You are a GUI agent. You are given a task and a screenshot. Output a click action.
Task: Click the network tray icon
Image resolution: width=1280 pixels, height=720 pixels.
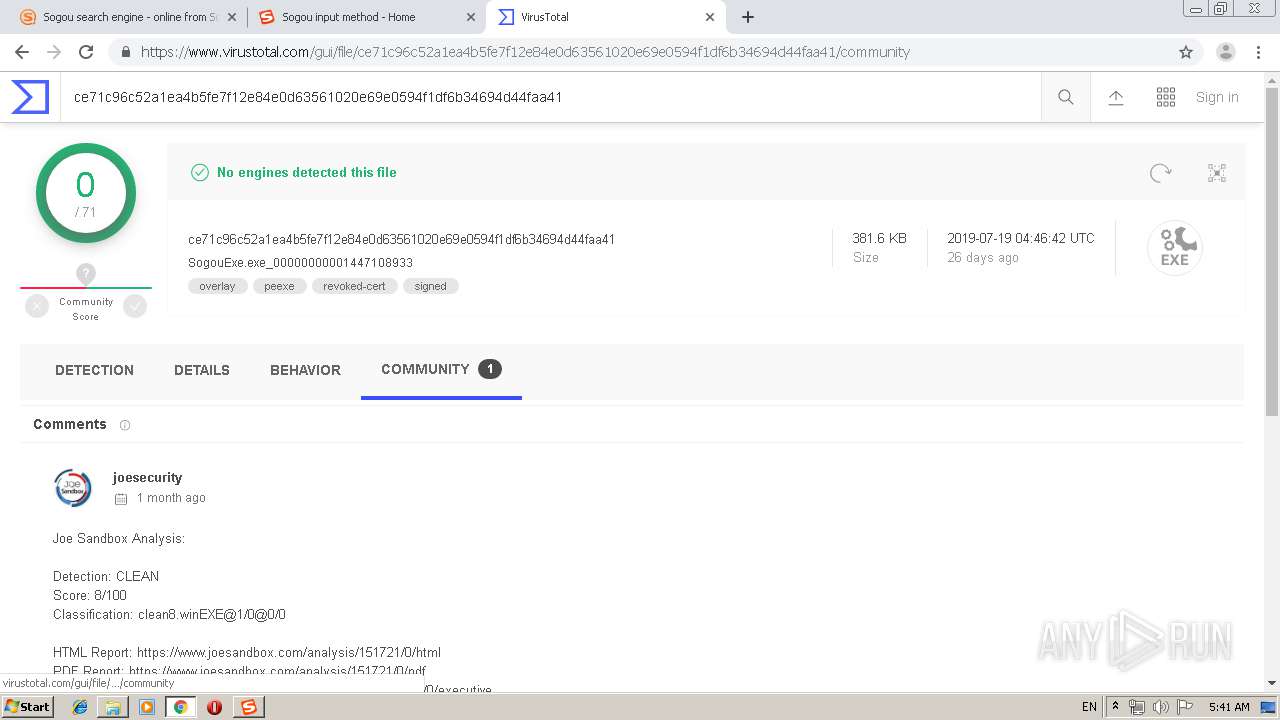pyautogui.click(x=1137, y=707)
